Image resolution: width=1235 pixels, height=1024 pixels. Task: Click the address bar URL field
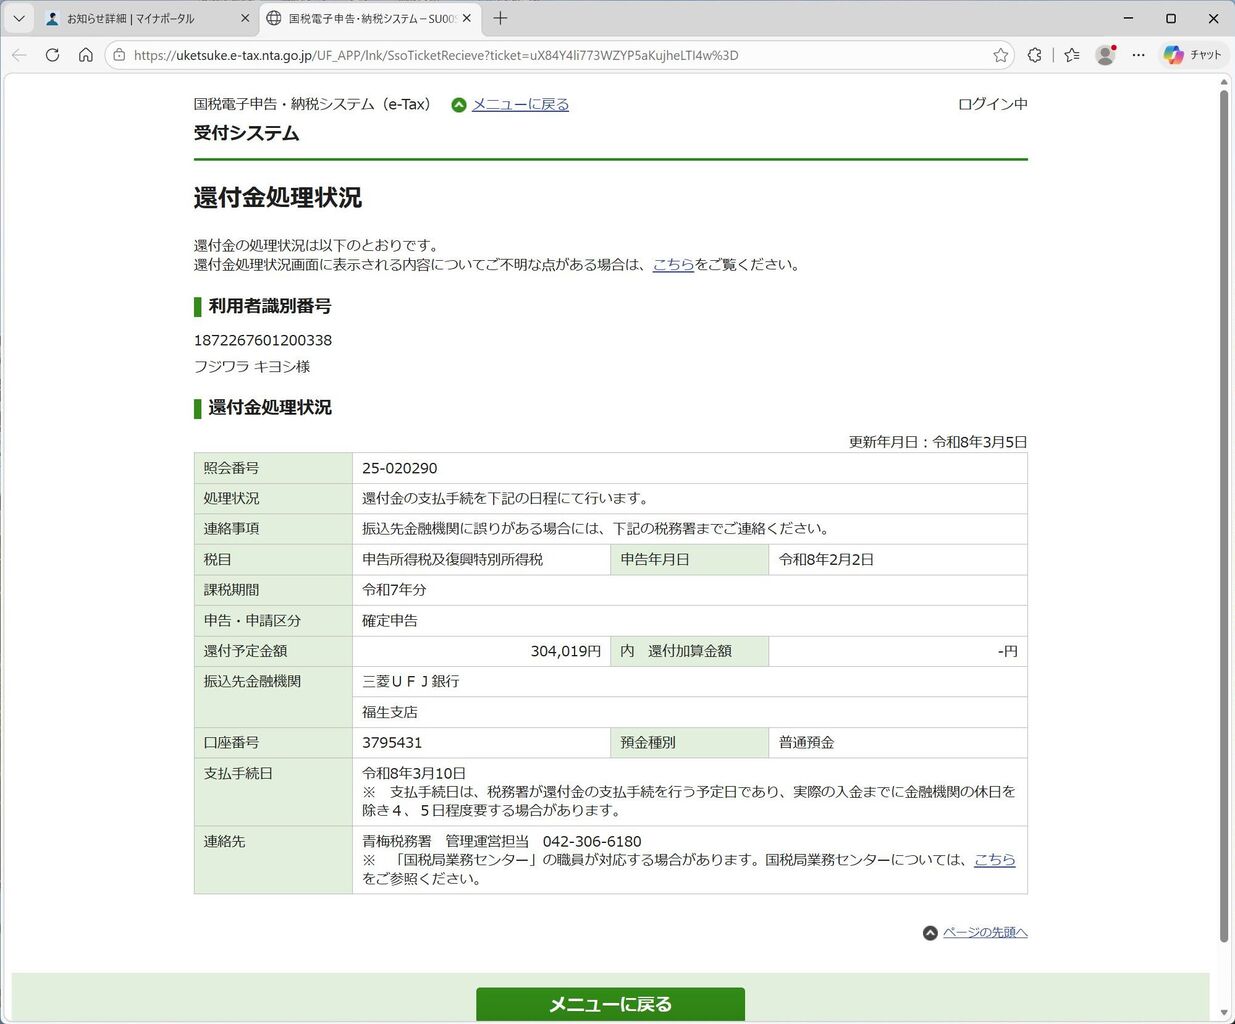tap(560, 55)
